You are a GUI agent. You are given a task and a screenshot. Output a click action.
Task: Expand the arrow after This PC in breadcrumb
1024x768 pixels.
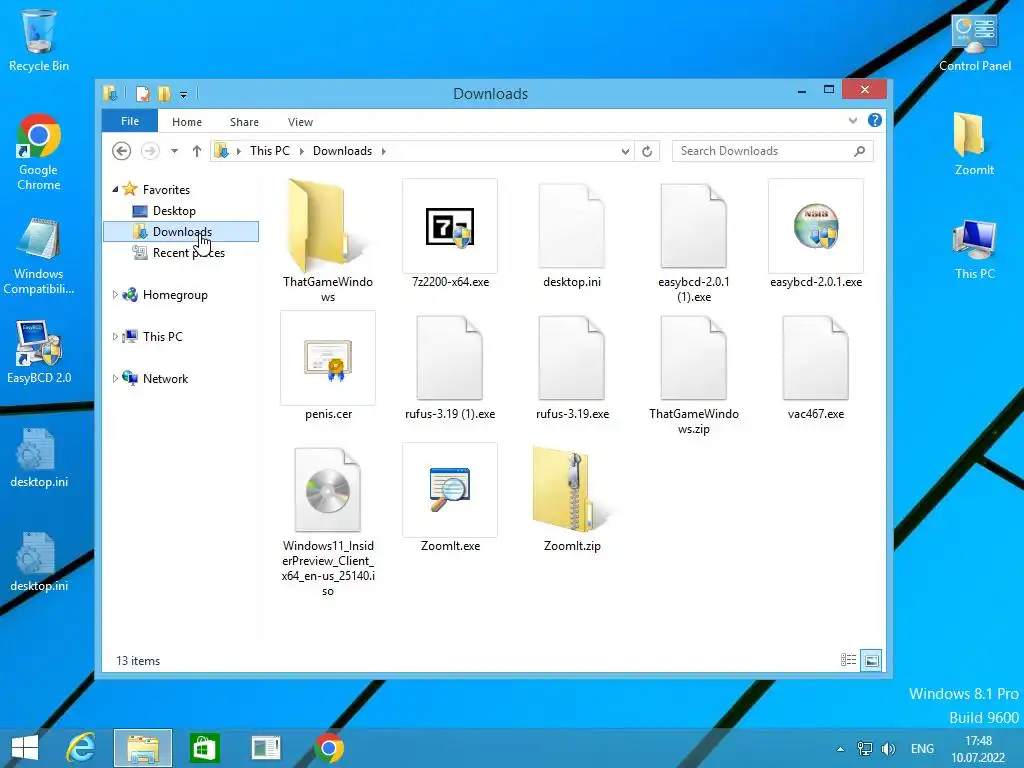302,152
